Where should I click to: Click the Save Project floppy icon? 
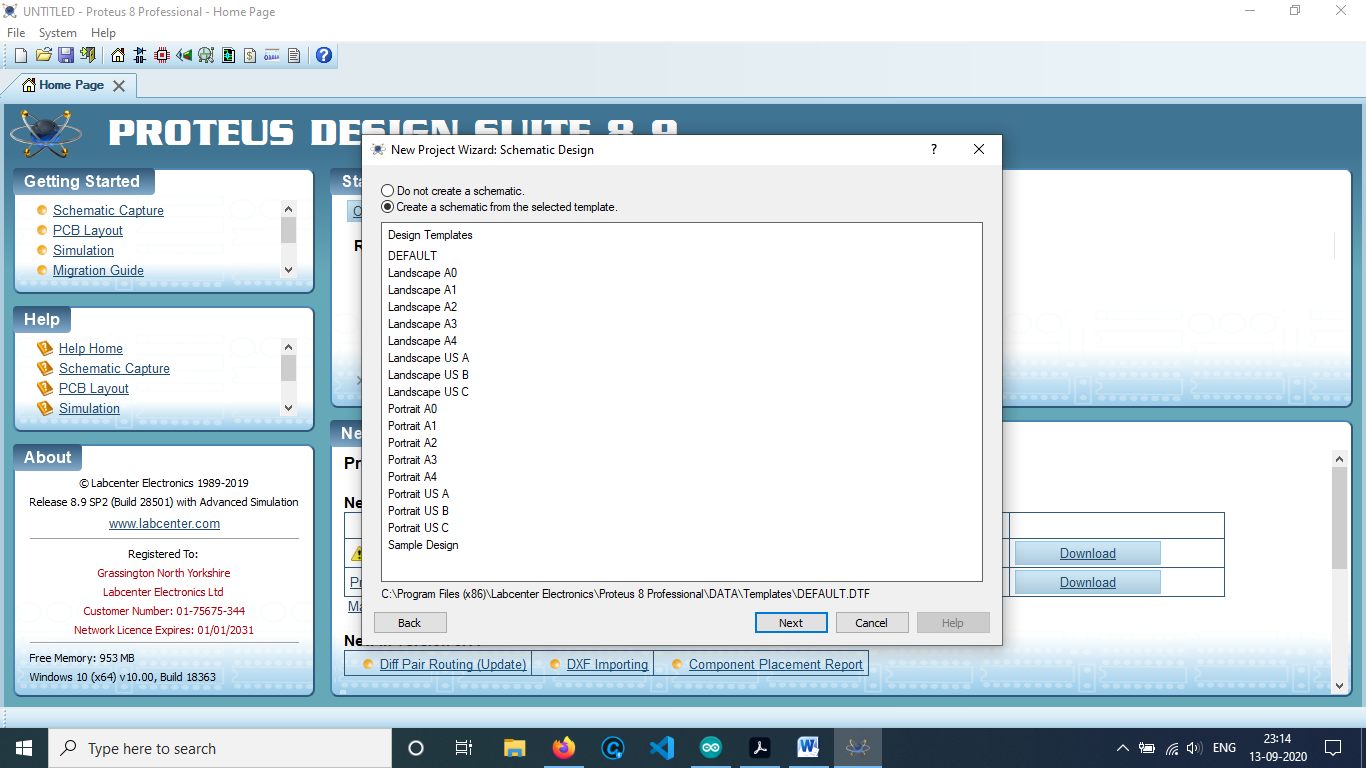tap(65, 55)
